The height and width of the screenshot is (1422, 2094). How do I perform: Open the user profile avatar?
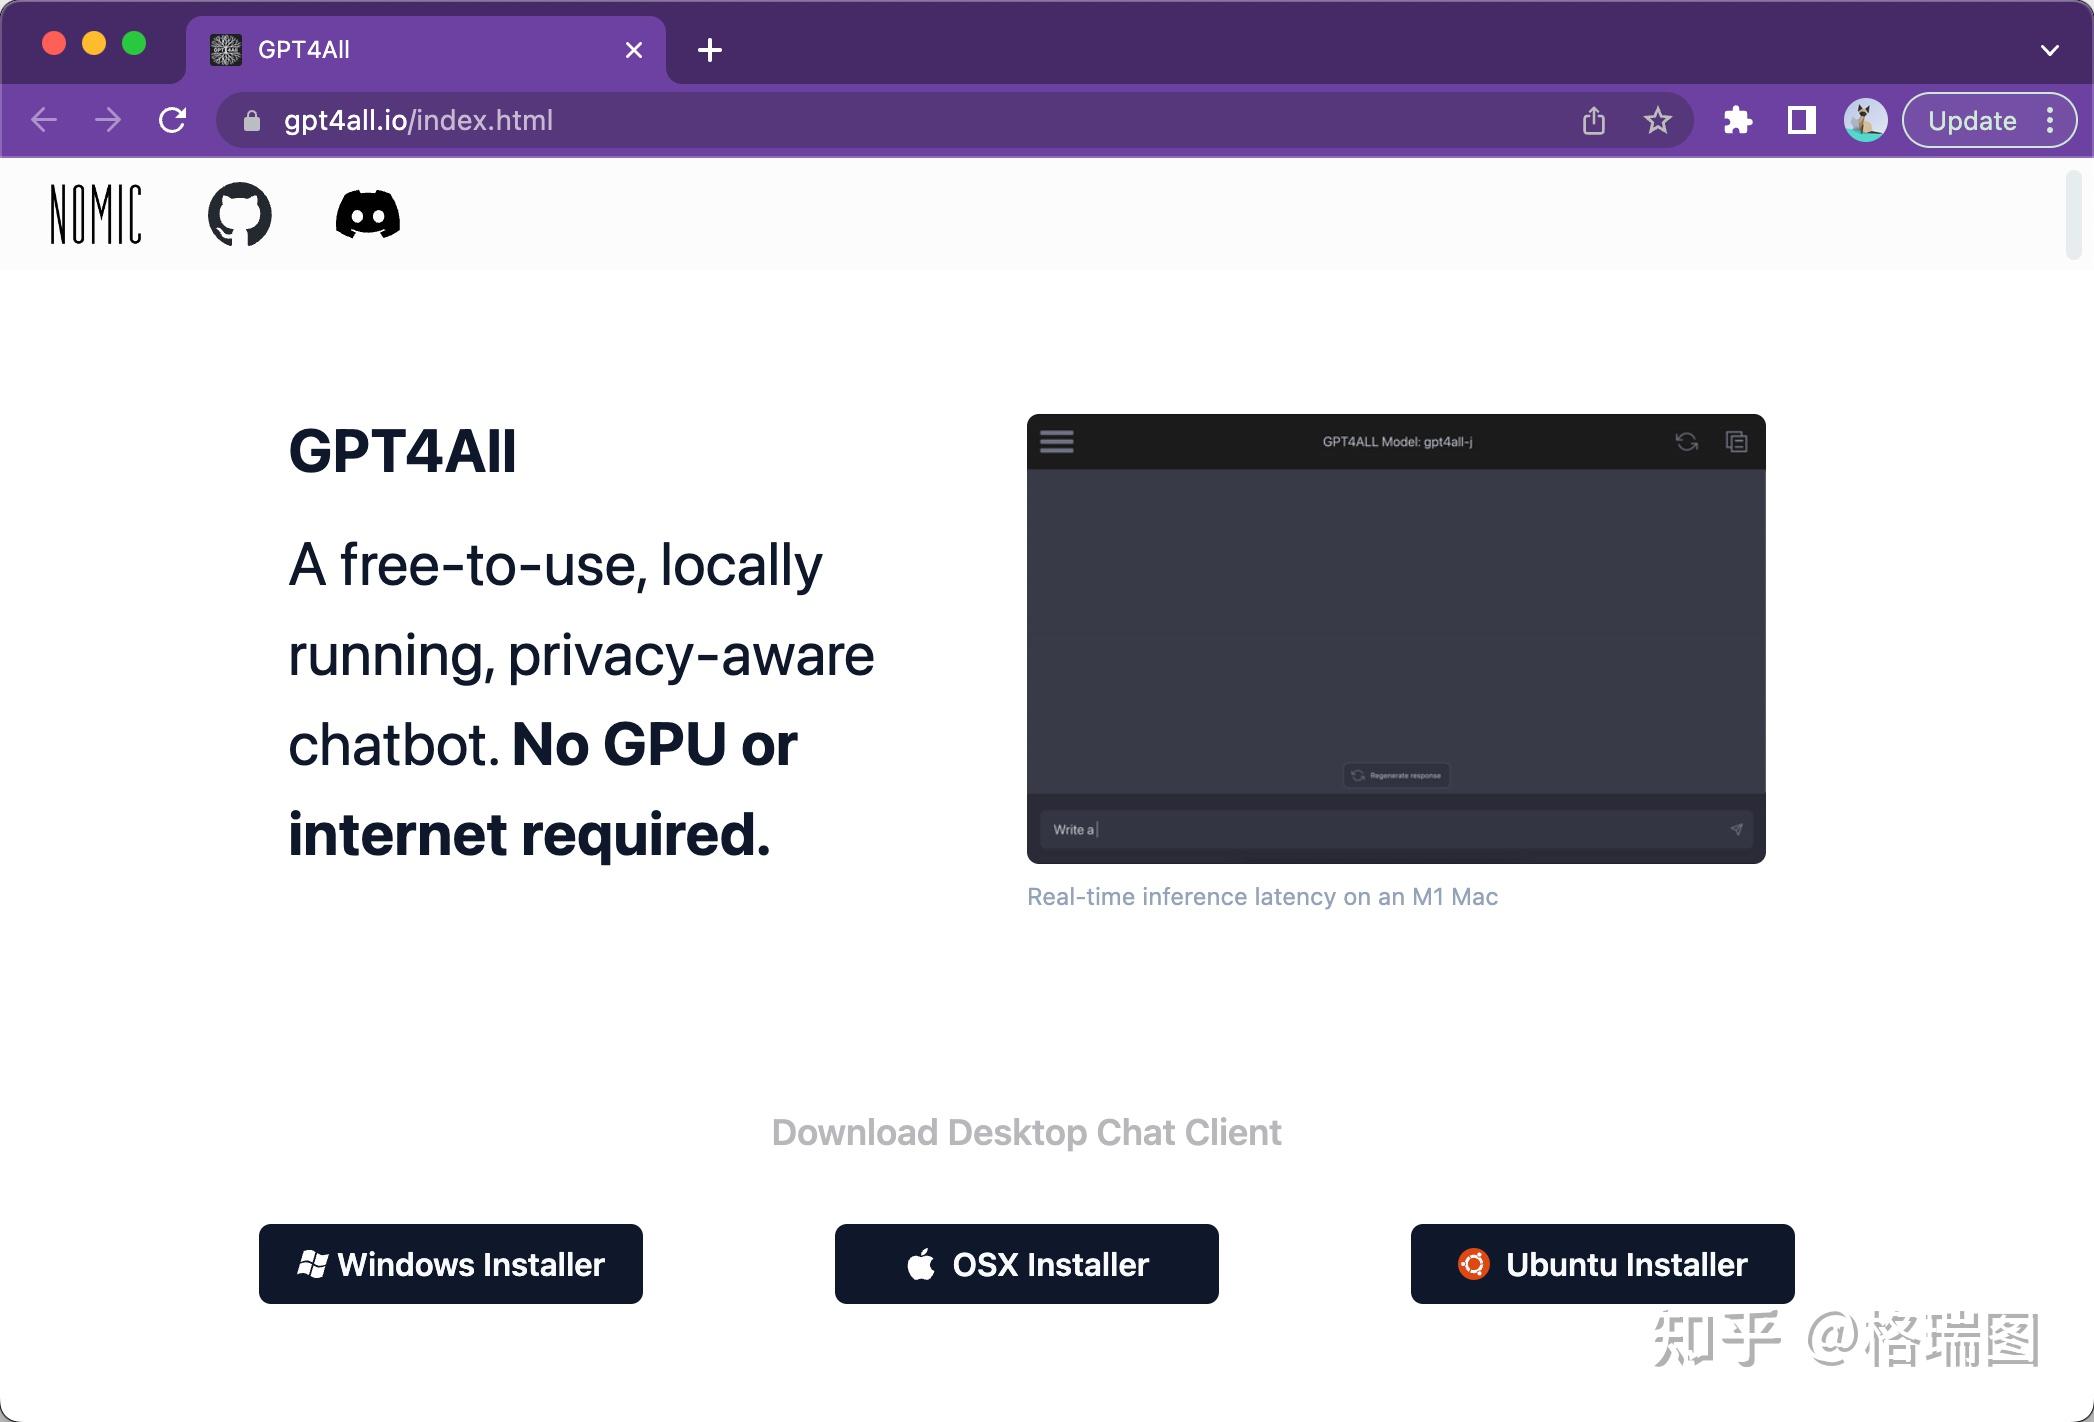click(1865, 121)
